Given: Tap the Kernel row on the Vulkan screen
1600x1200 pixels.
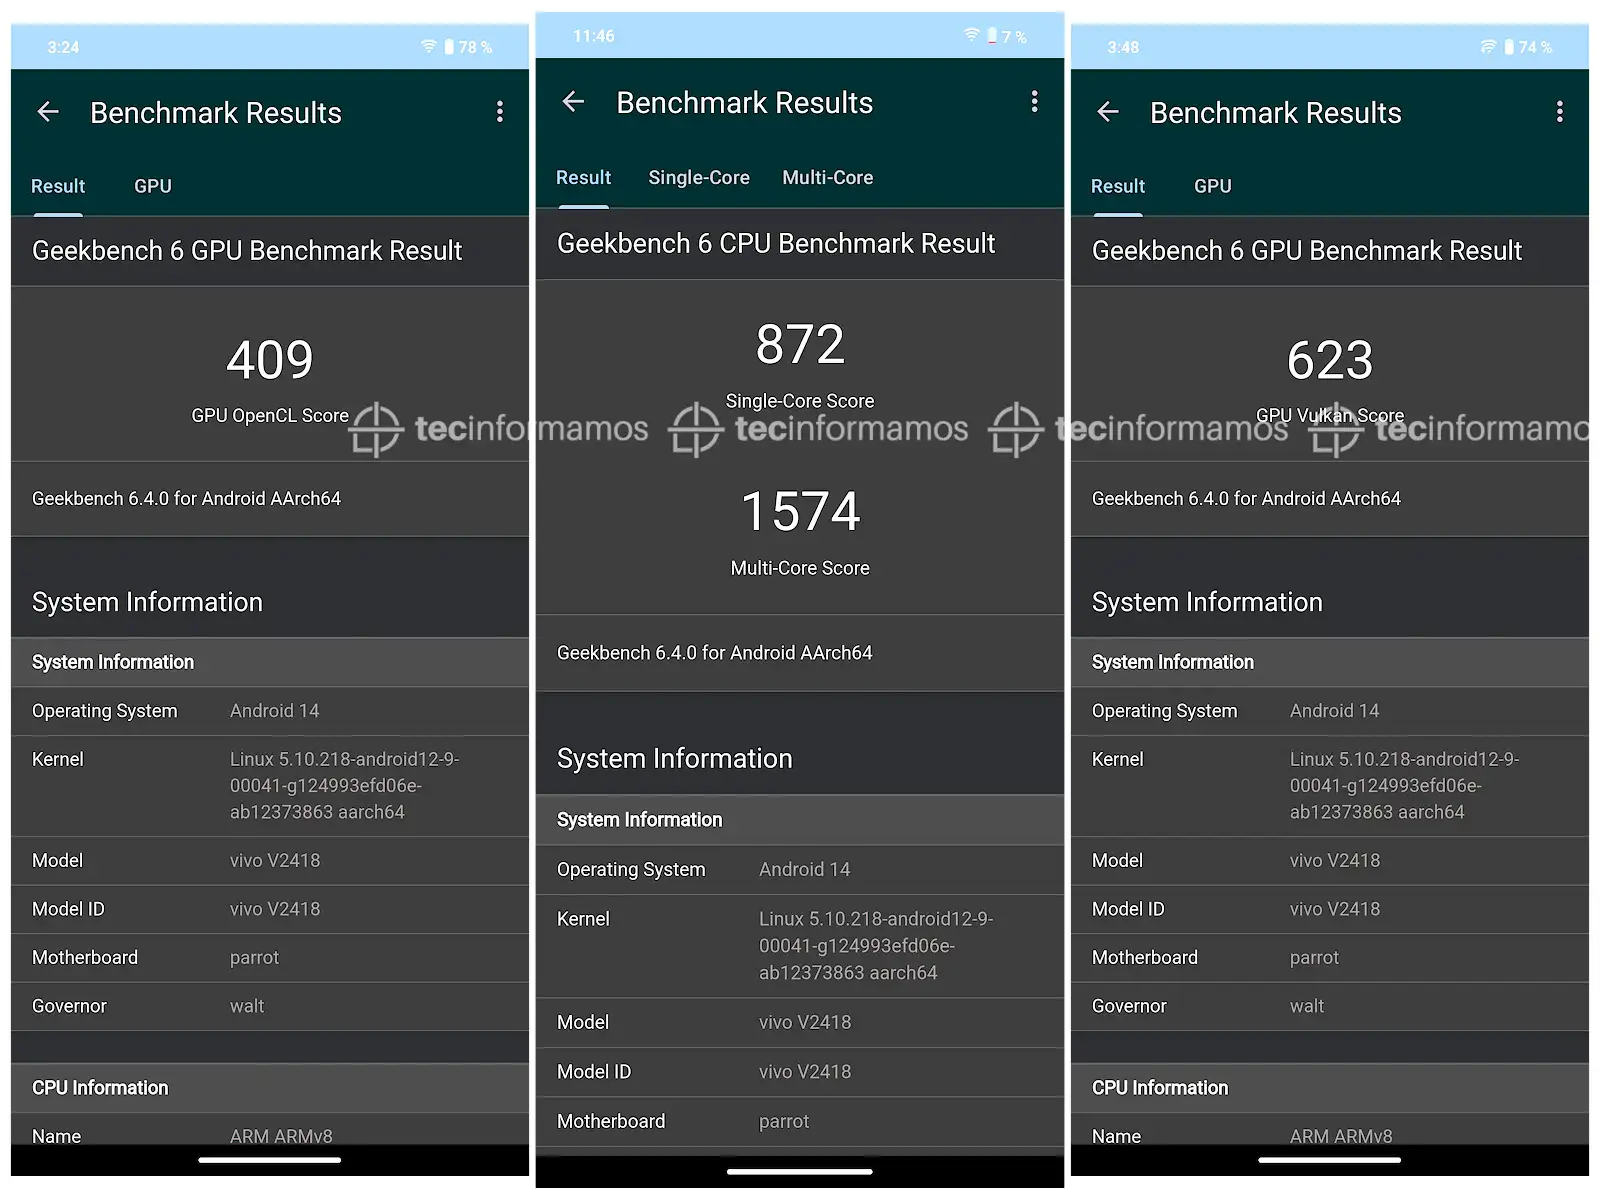Looking at the screenshot, I should pos(1330,786).
